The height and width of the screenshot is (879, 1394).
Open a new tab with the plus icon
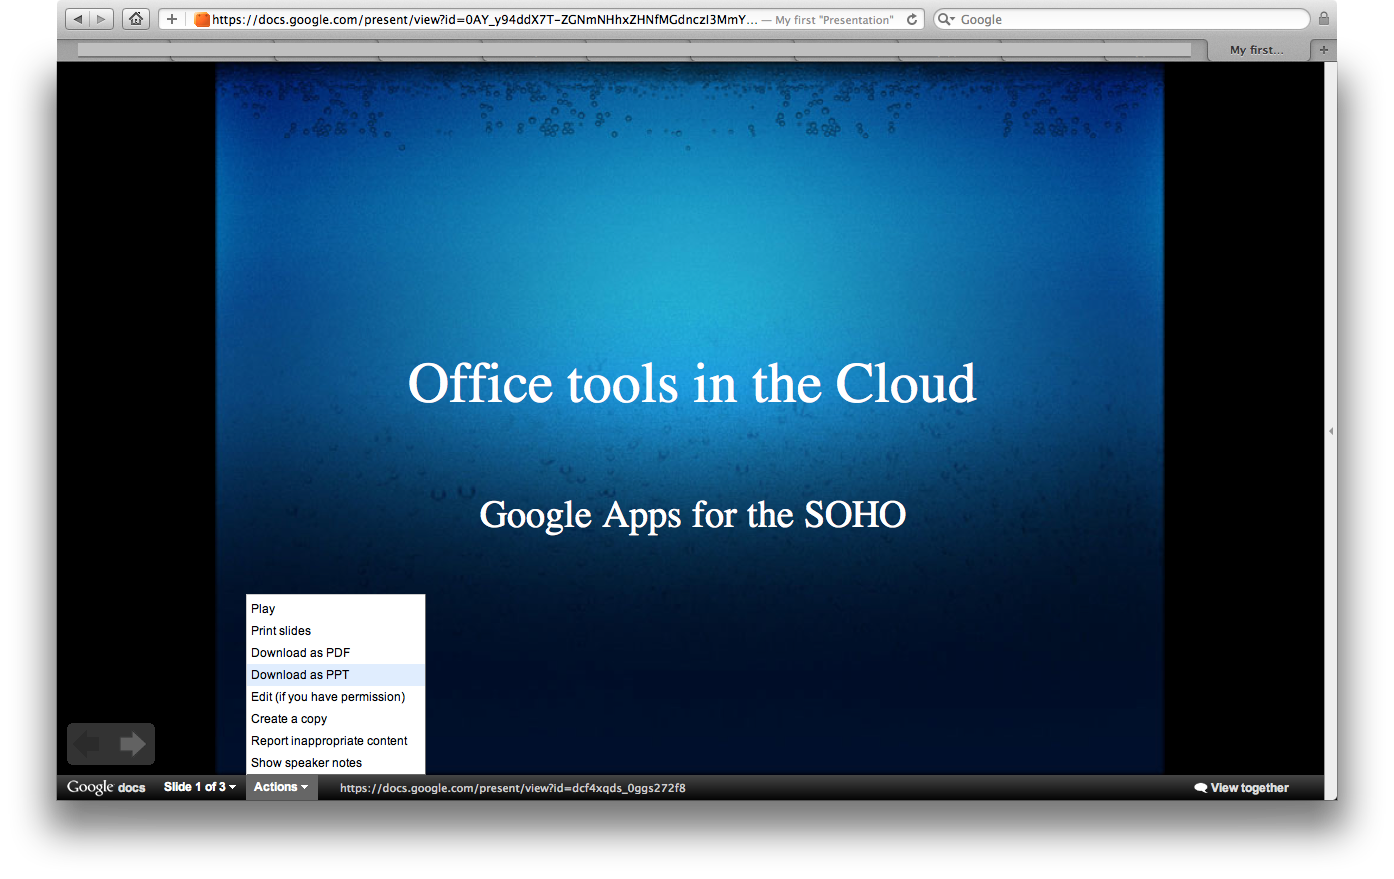(x=1324, y=49)
